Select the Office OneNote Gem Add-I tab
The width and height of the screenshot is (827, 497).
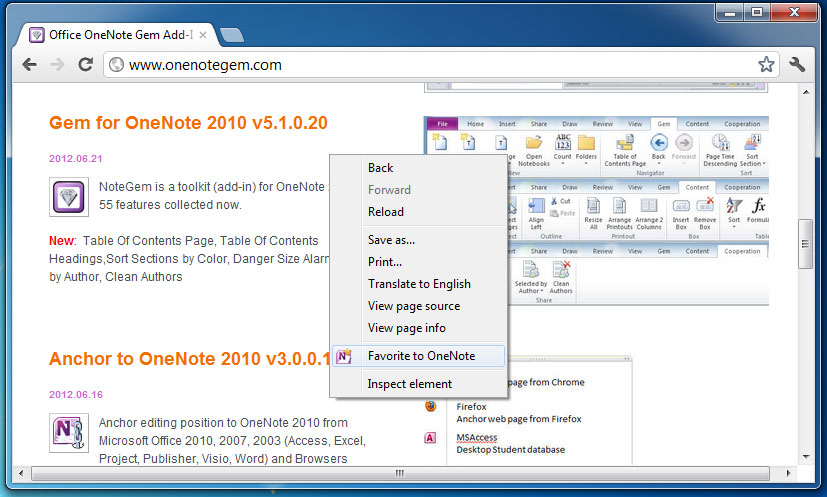pos(117,35)
